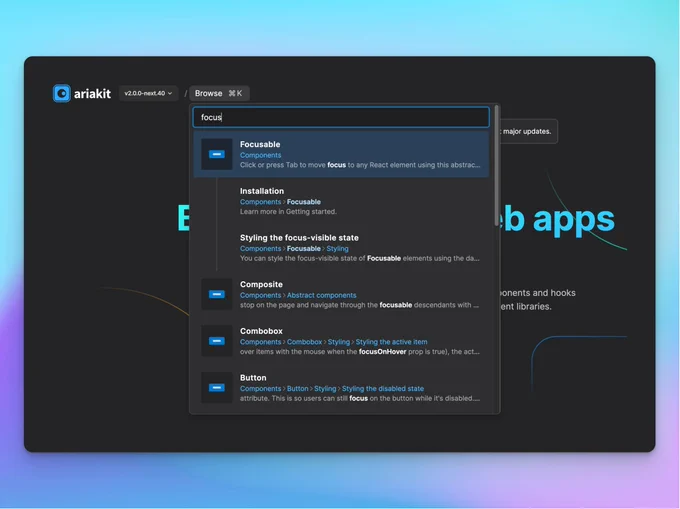
Task: Click the Focusable result thumbnail icon
Action: pyautogui.click(x=216, y=154)
